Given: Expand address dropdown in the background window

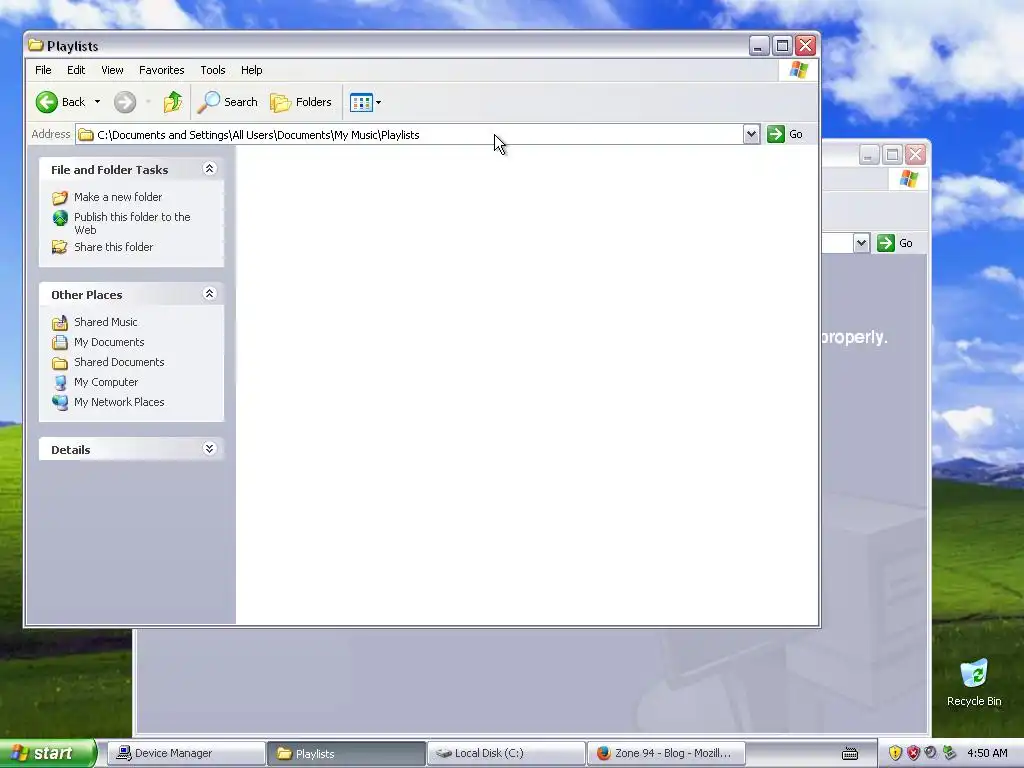Looking at the screenshot, I should tap(861, 243).
